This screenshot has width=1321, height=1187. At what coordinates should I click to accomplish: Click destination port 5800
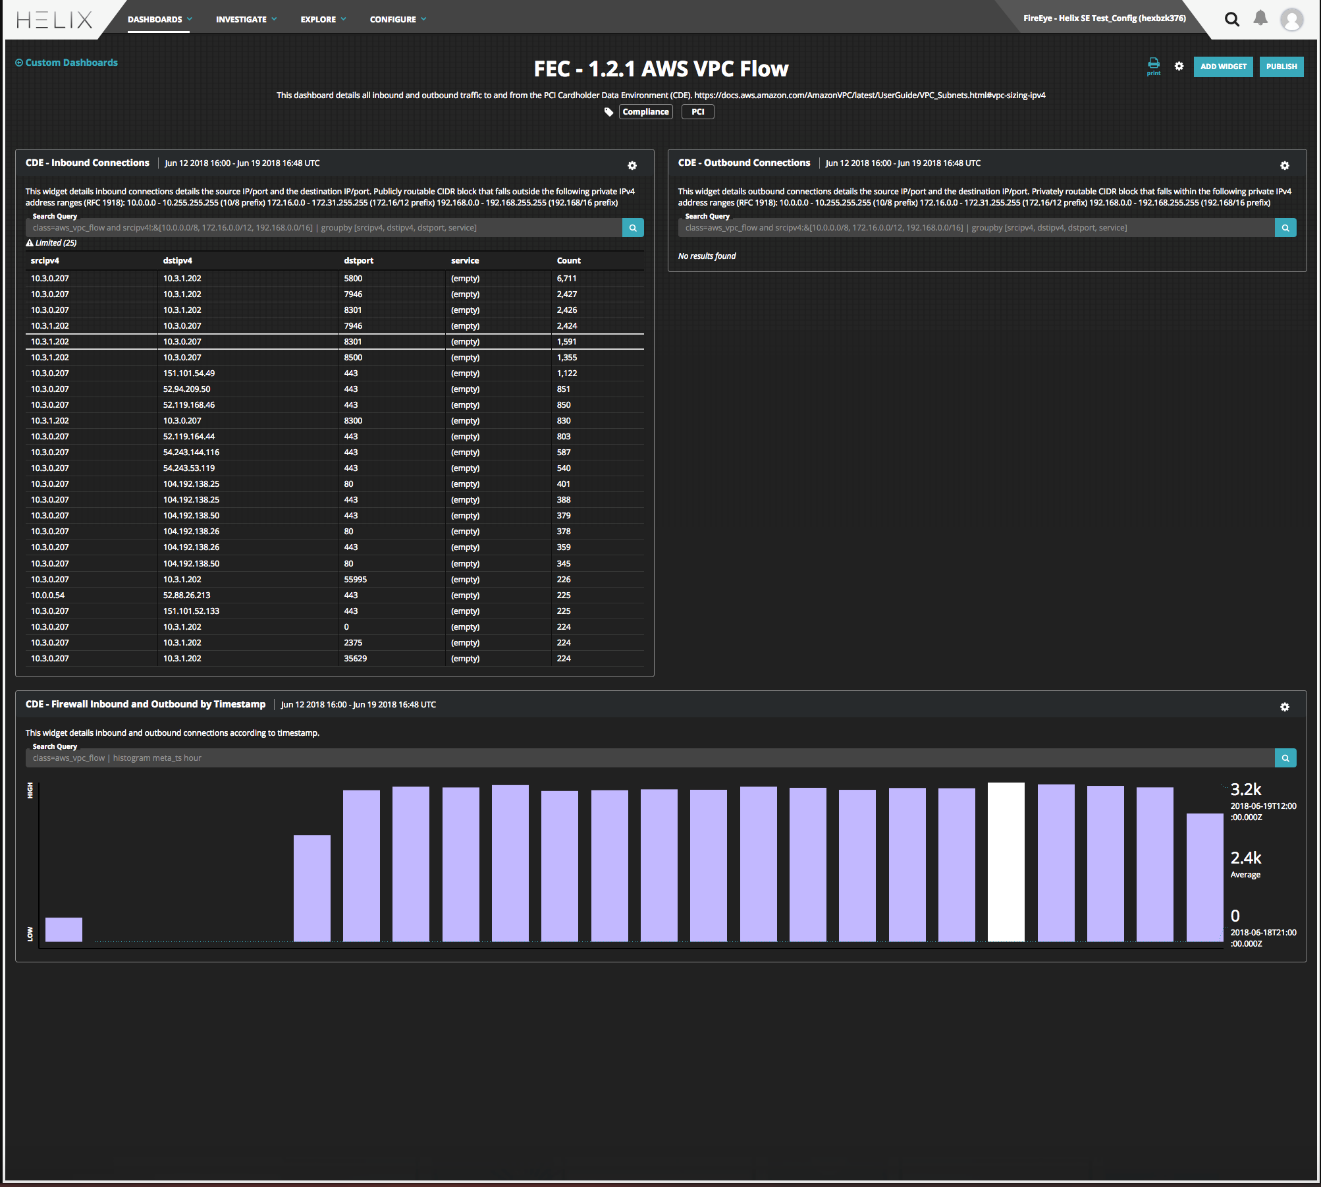pos(353,279)
